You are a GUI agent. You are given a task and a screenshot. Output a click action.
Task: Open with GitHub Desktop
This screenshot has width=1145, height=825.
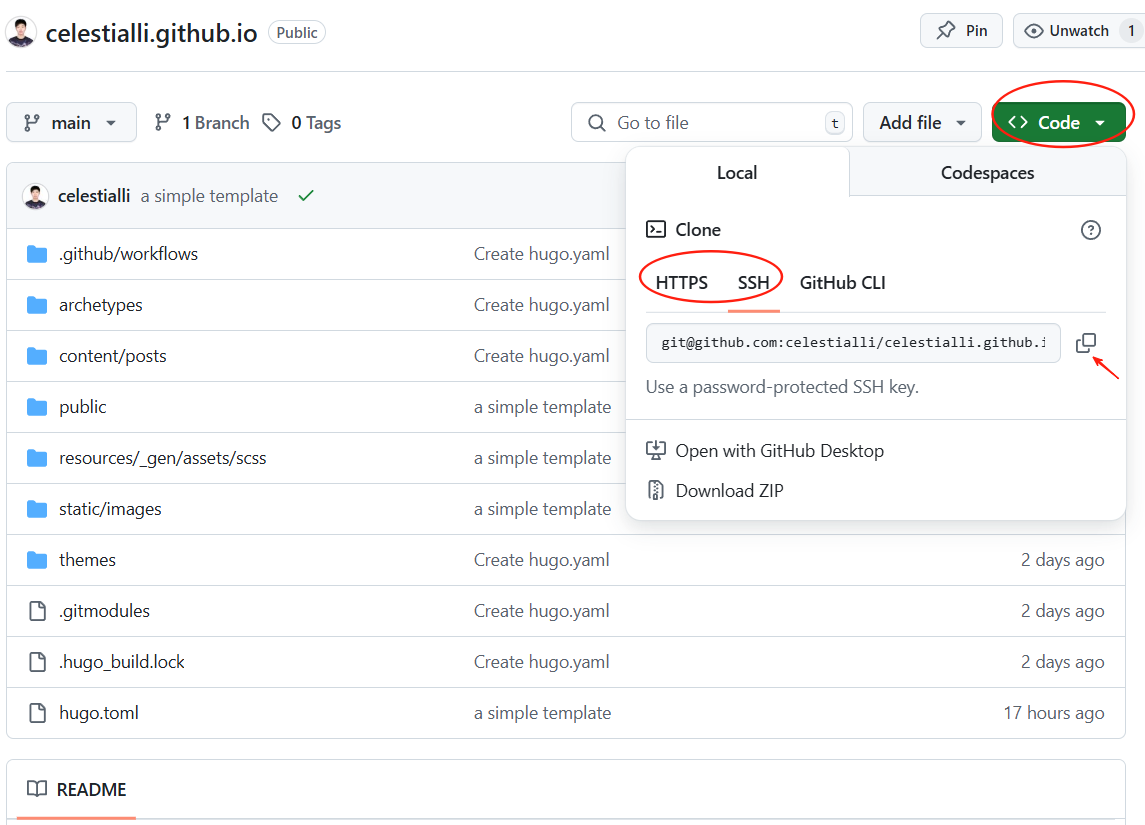[780, 451]
